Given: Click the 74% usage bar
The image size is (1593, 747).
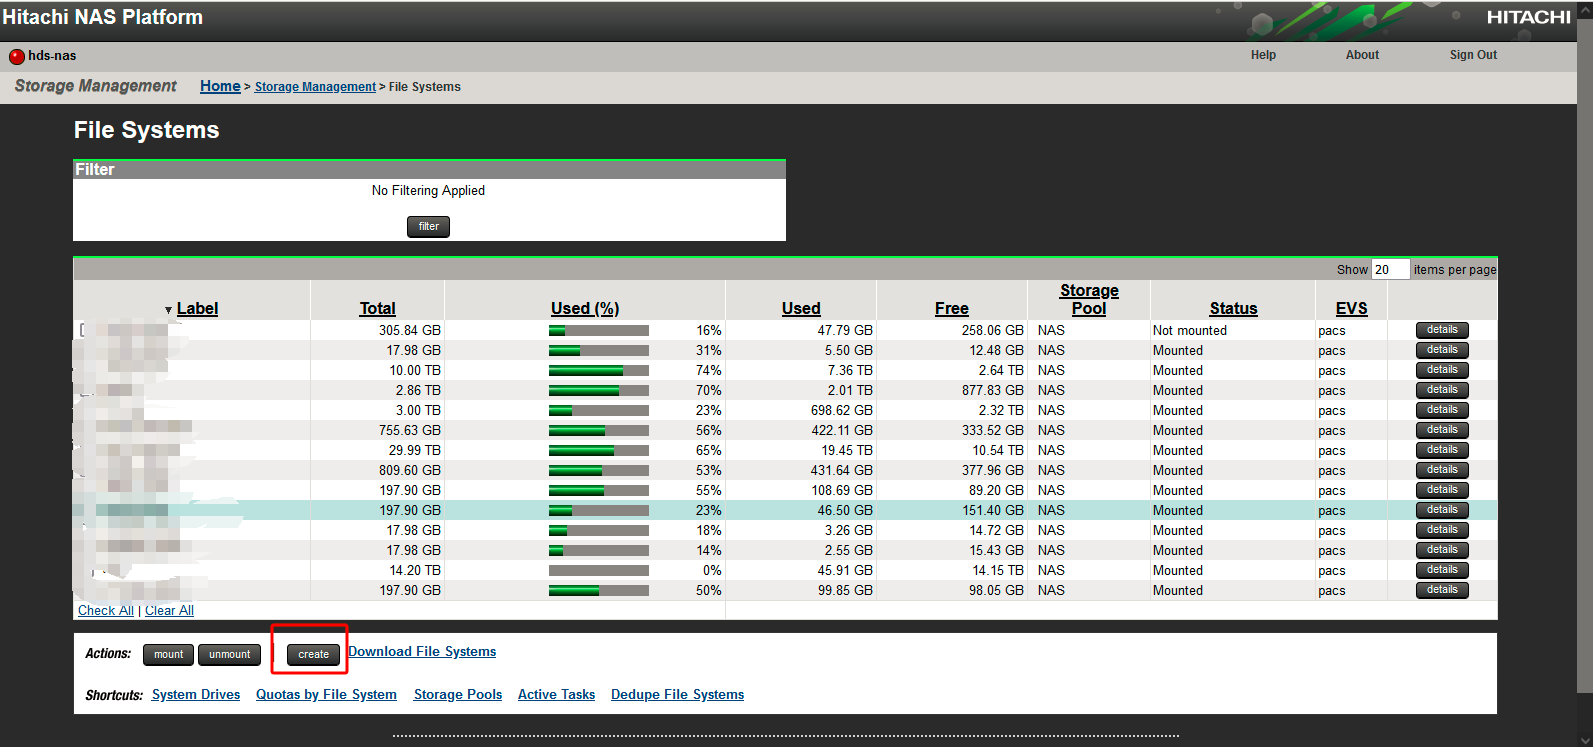Looking at the screenshot, I should pyautogui.click(x=599, y=370).
